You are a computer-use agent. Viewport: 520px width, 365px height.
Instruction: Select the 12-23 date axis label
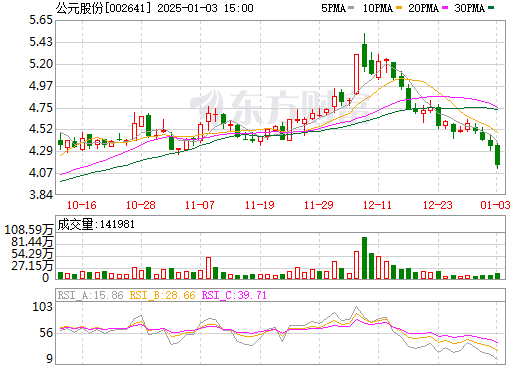click(x=438, y=205)
